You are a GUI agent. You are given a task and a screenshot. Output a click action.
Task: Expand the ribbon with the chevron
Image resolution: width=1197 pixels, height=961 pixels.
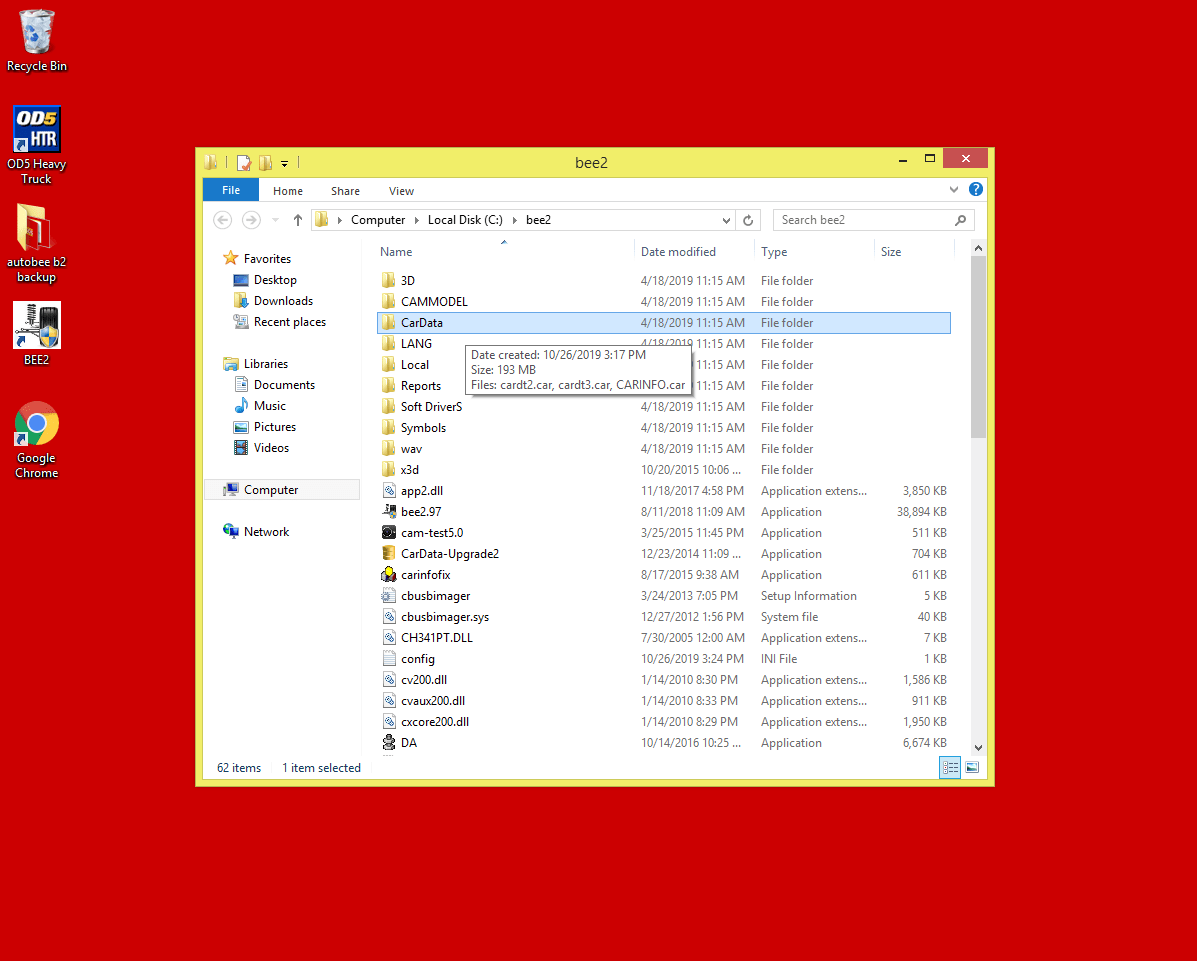(x=954, y=190)
